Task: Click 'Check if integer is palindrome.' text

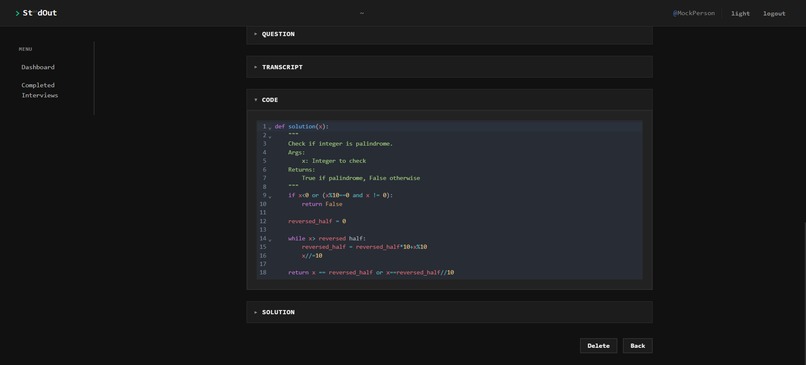Action: pyautogui.click(x=340, y=144)
